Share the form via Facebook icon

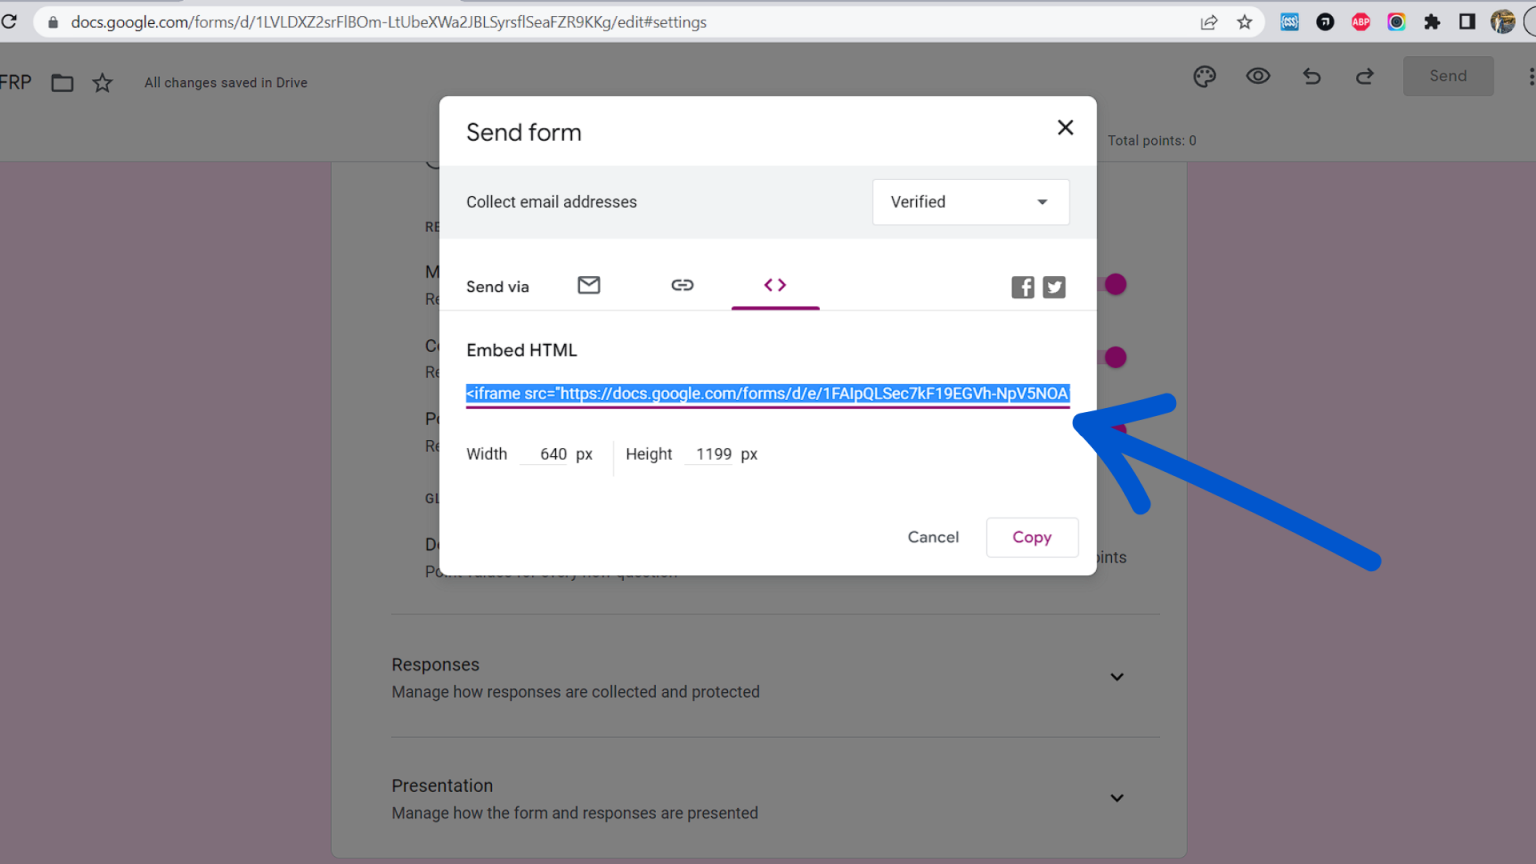(x=1022, y=287)
